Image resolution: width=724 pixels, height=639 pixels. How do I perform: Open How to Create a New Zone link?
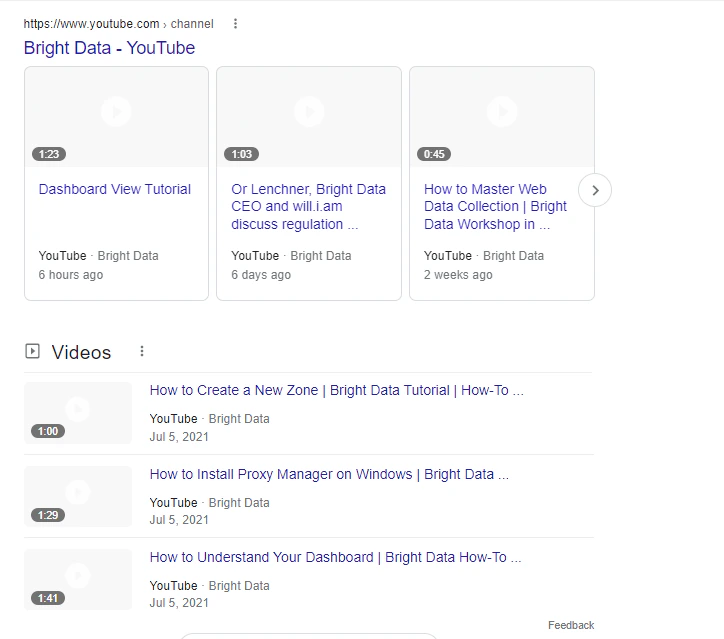pos(337,391)
